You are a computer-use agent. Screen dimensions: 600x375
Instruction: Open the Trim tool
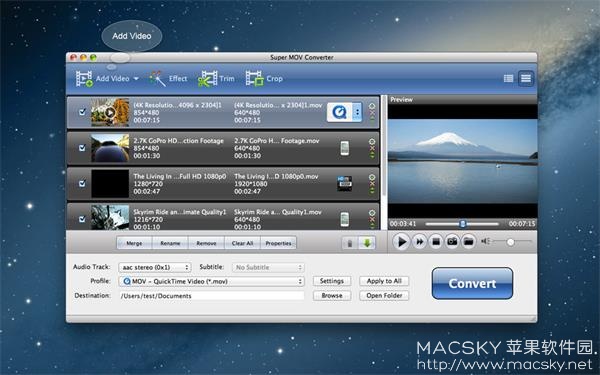(x=216, y=79)
